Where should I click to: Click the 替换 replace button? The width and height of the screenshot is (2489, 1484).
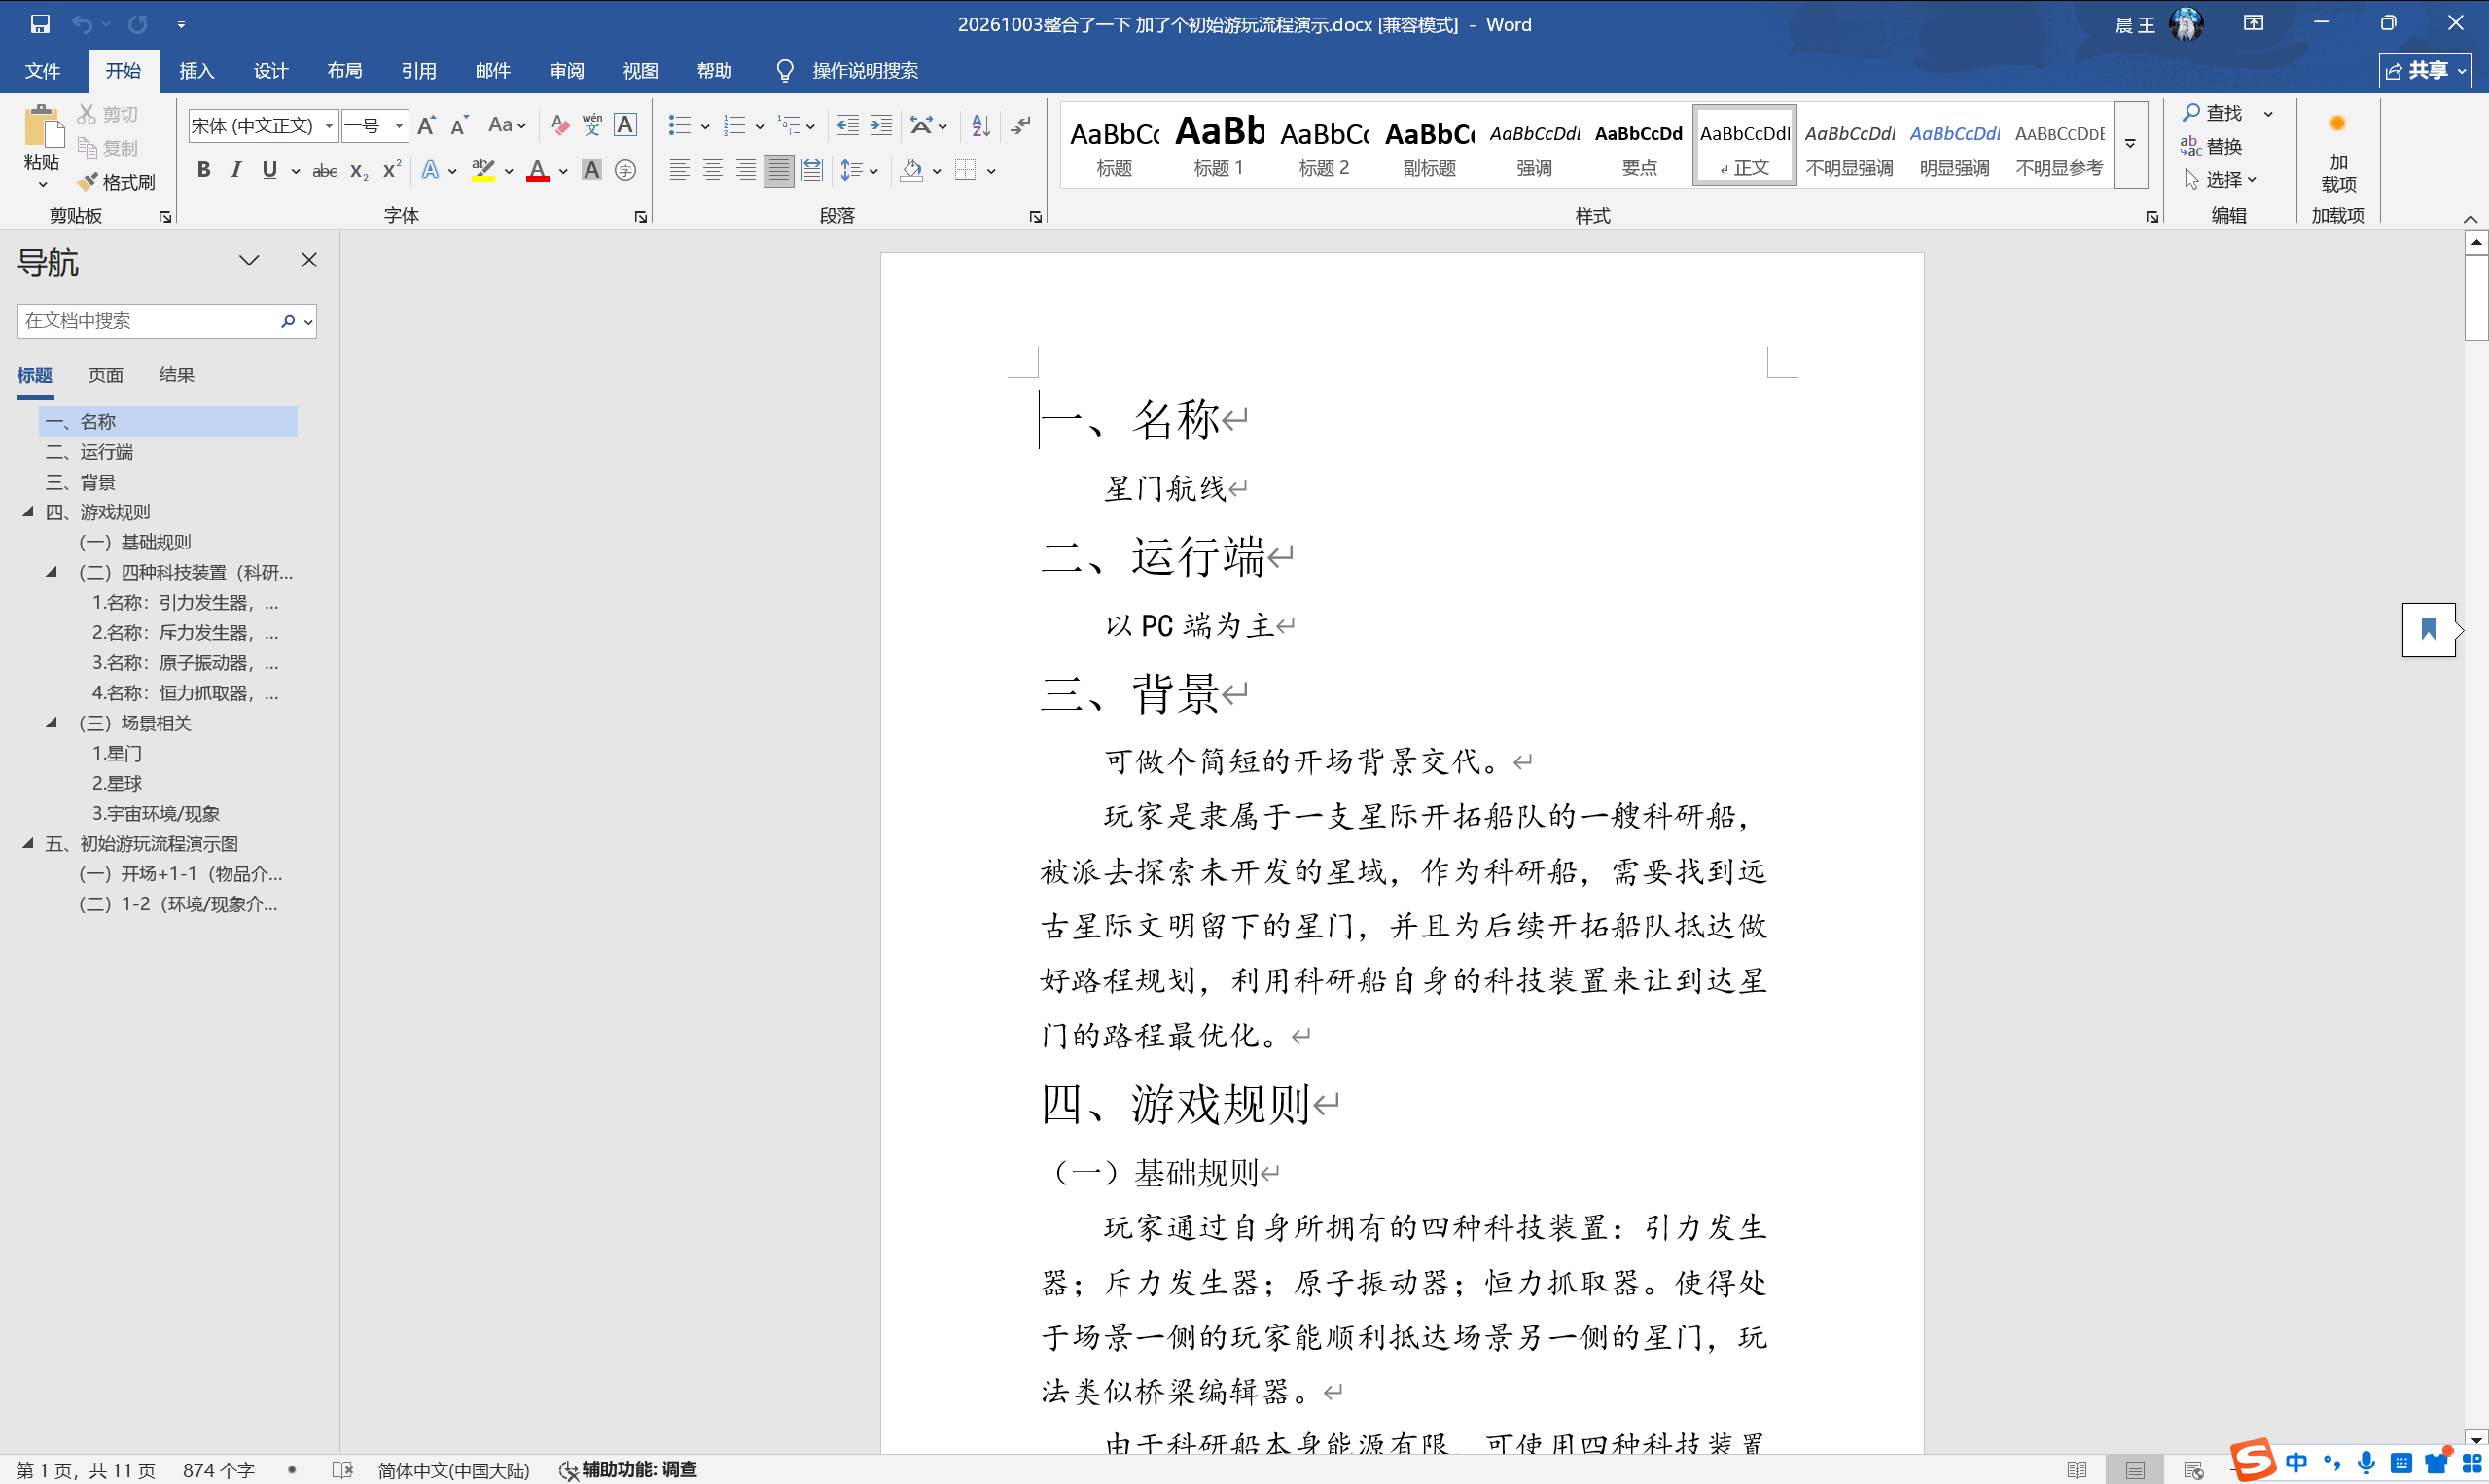tap(2212, 146)
